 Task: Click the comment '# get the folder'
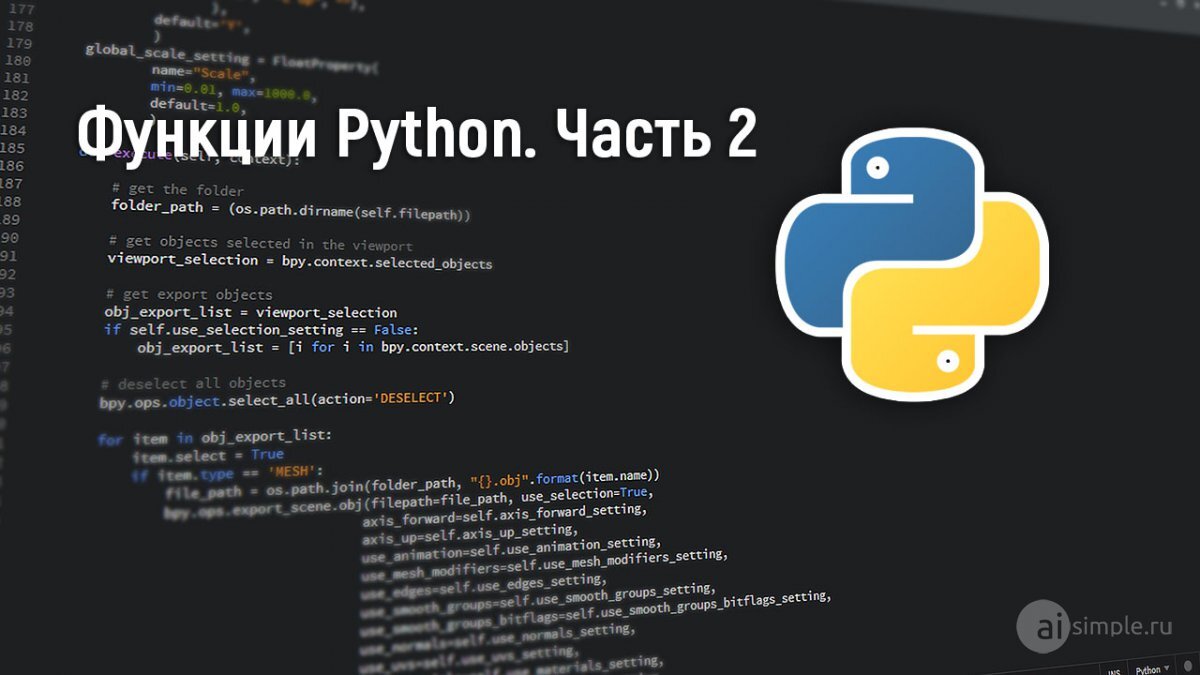tap(178, 189)
